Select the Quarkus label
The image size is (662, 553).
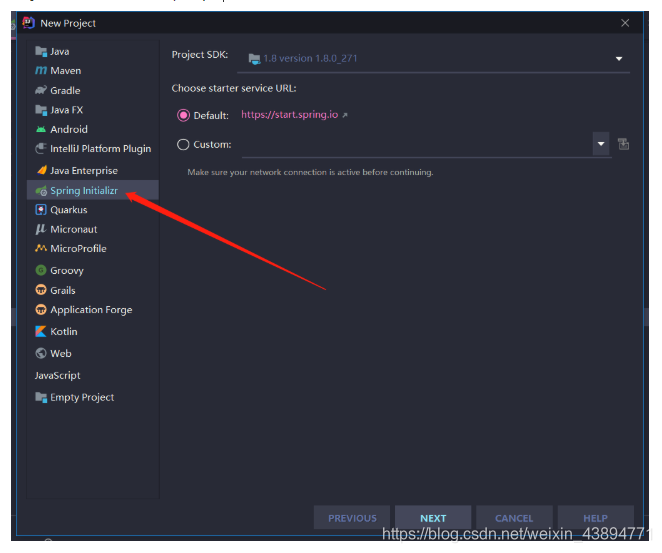click(x=69, y=210)
